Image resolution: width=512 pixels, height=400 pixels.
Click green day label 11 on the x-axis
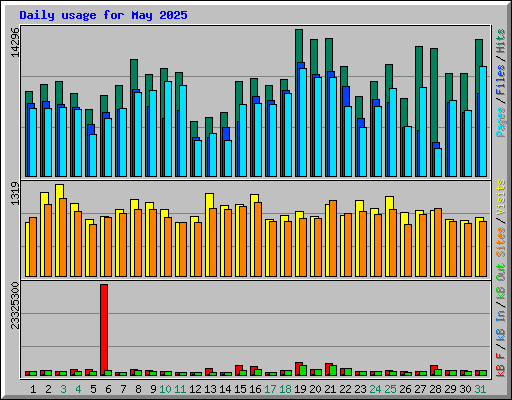point(180,389)
